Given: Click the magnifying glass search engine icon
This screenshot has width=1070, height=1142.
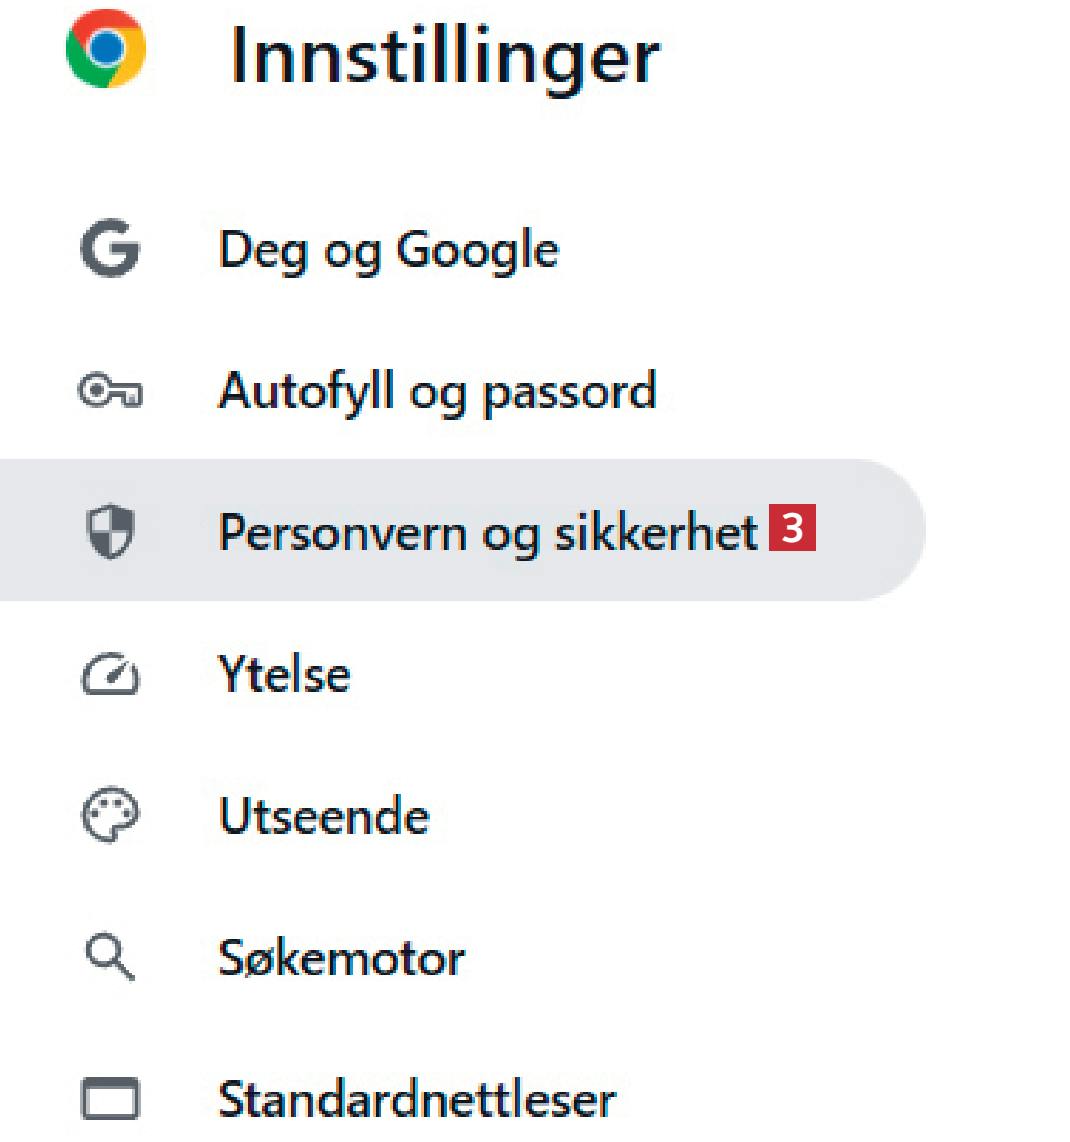Looking at the screenshot, I should (x=109, y=958).
